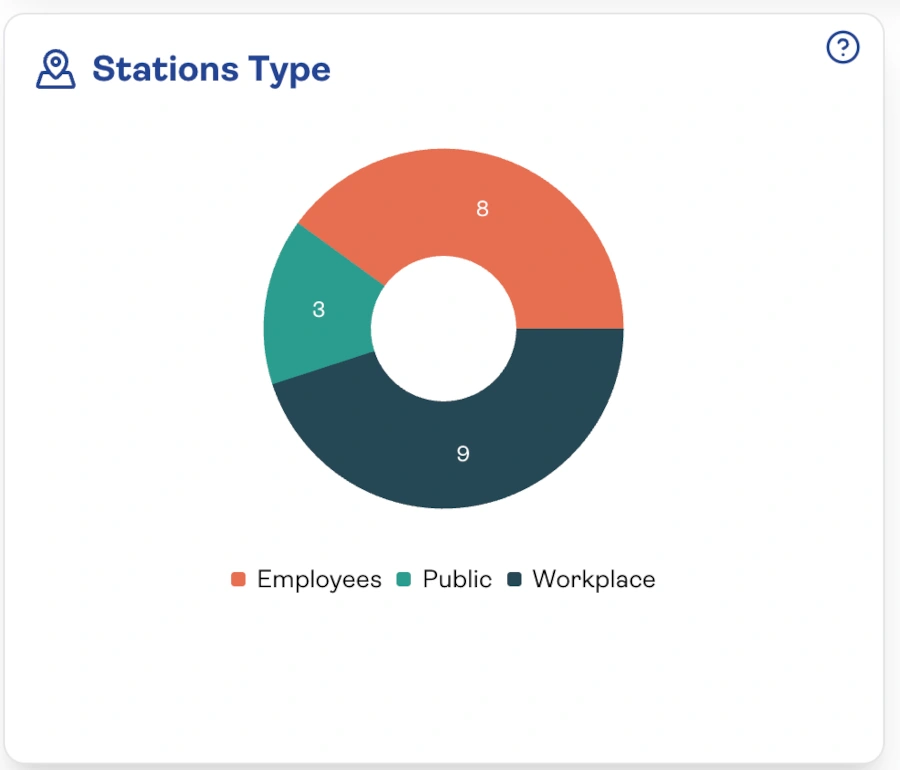Toggle the Workplace legend label
The width and height of the screenshot is (900, 770).
594,580
